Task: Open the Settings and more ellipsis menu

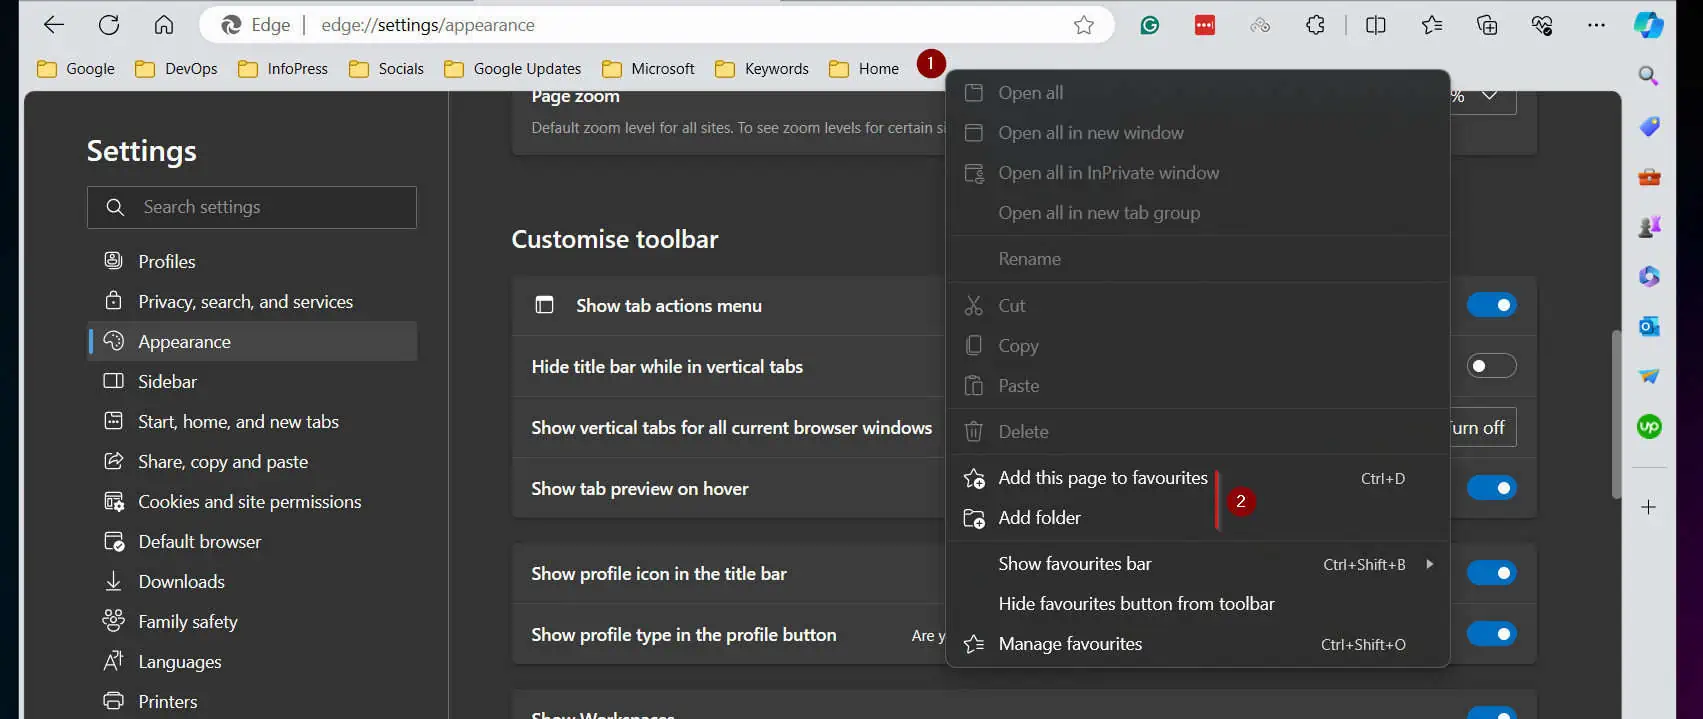Action: click(1597, 25)
